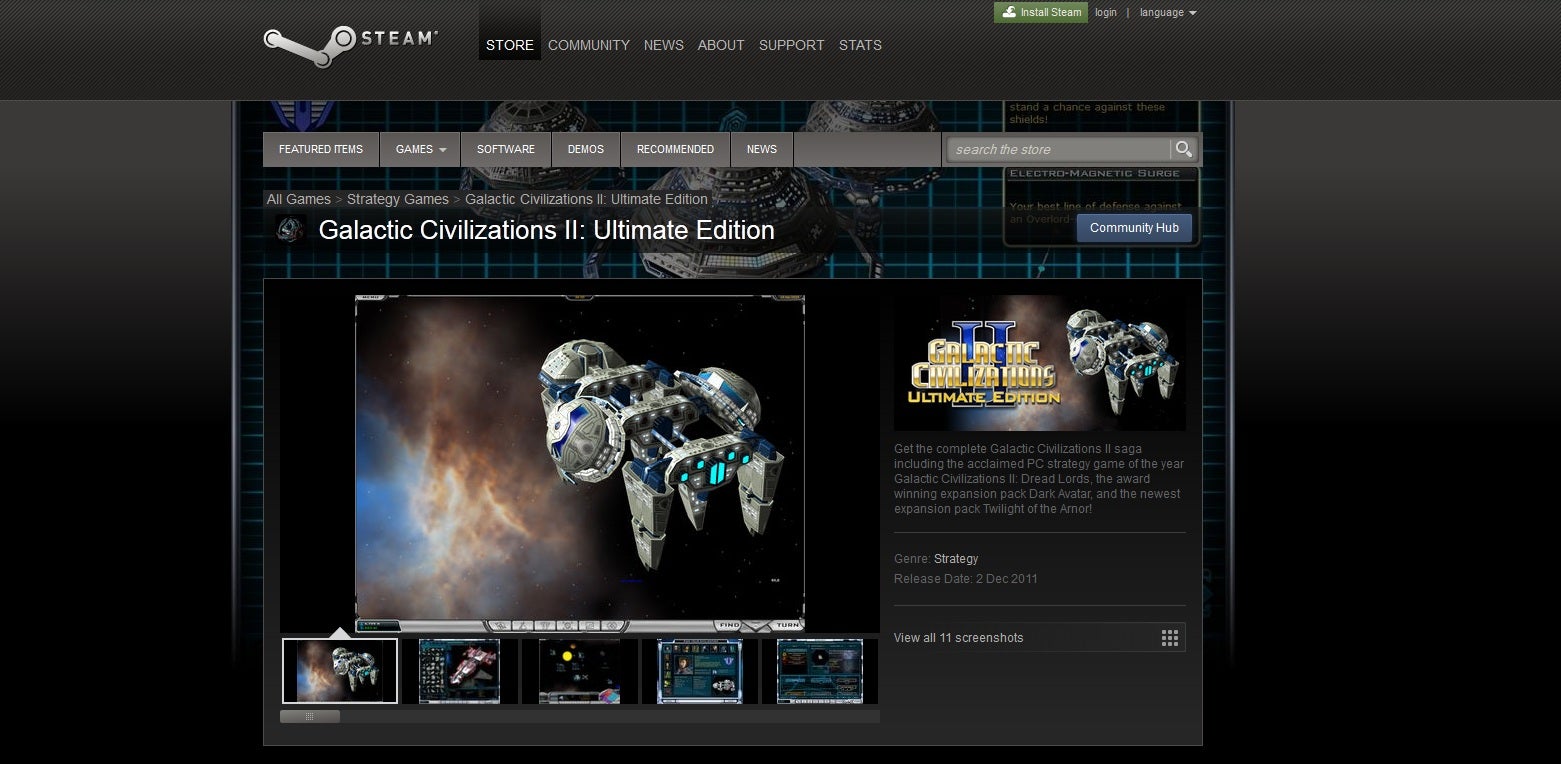Click the thumbnail strip scrollbar handle

[310, 716]
